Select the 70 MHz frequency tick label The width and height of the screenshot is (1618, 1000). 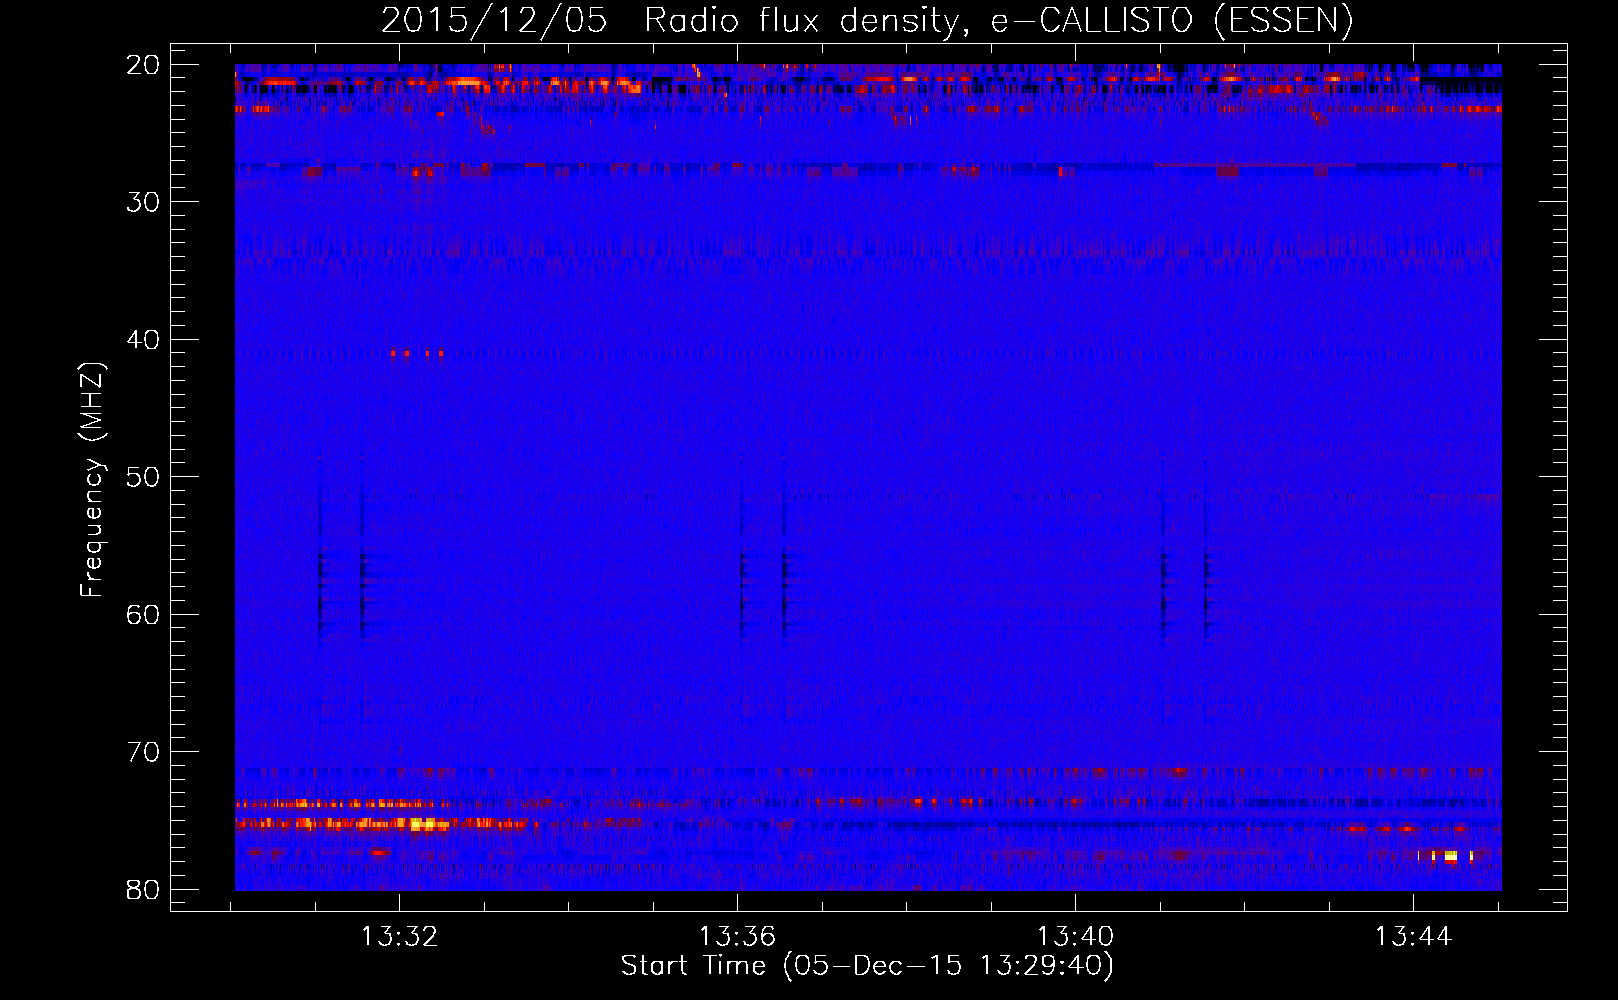click(x=144, y=752)
